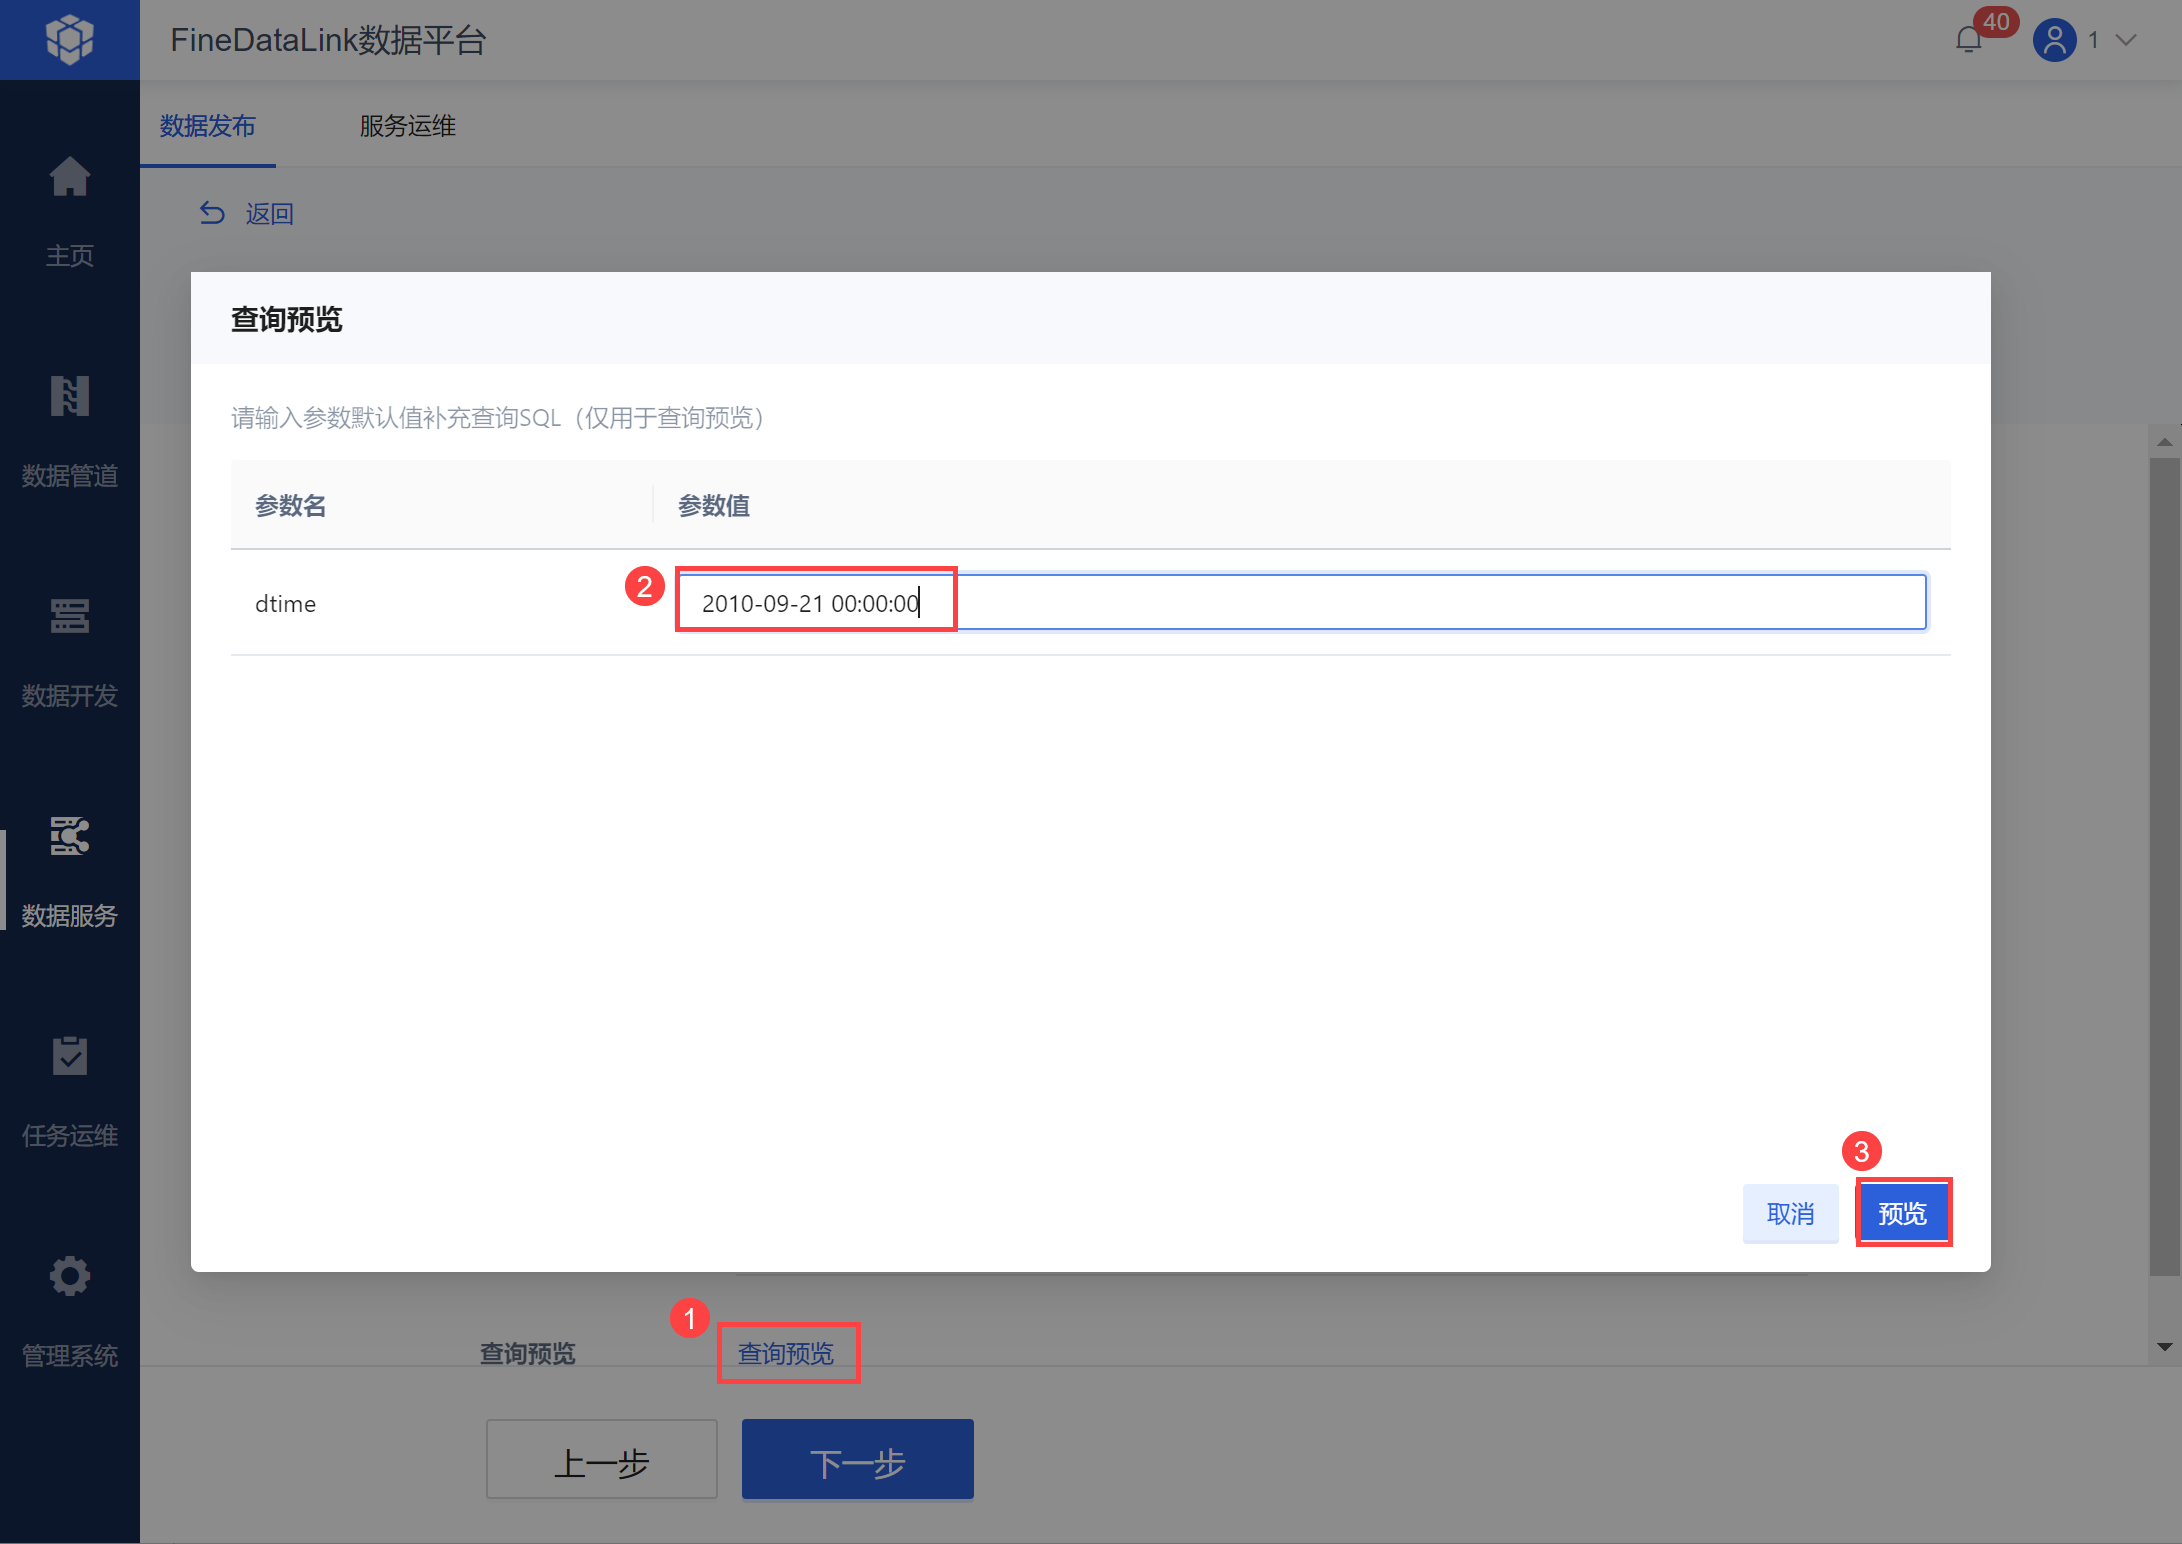The width and height of the screenshot is (2182, 1544).
Task: Switch to 服务运维 tab
Action: [407, 126]
